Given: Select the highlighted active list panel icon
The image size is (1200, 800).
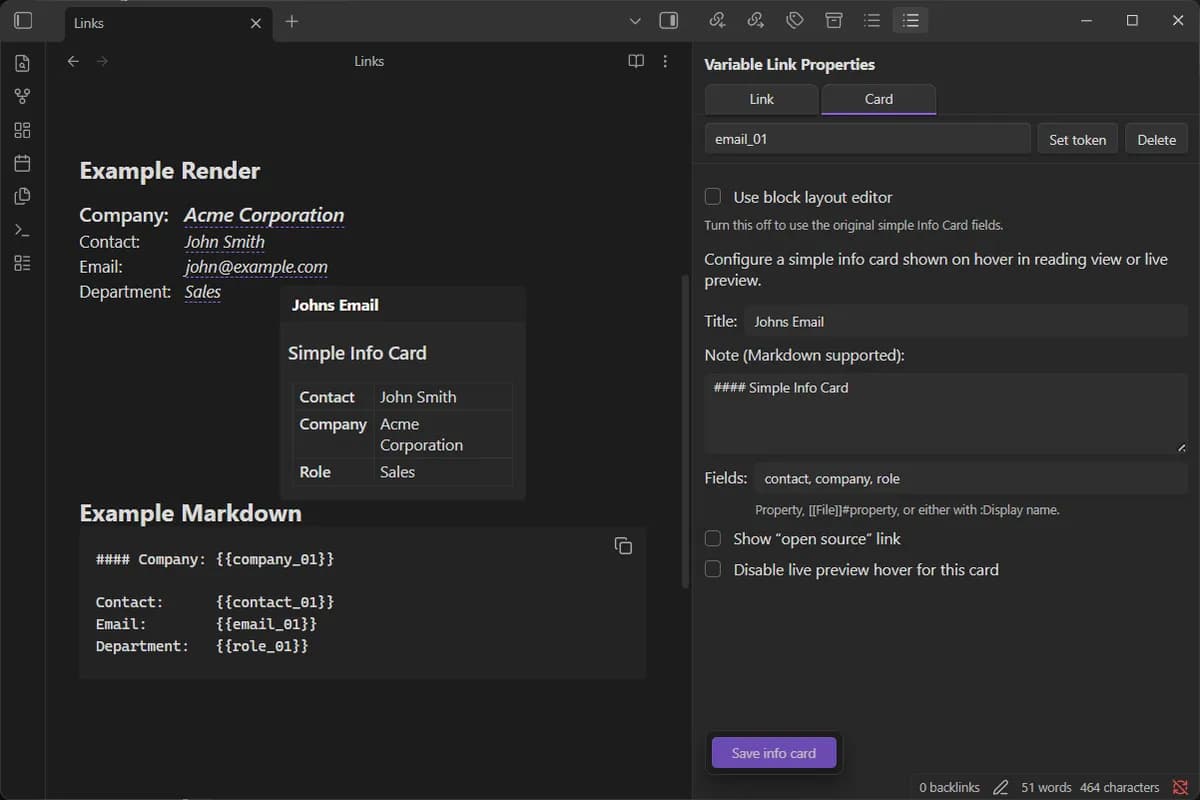Looking at the screenshot, I should coord(910,20).
